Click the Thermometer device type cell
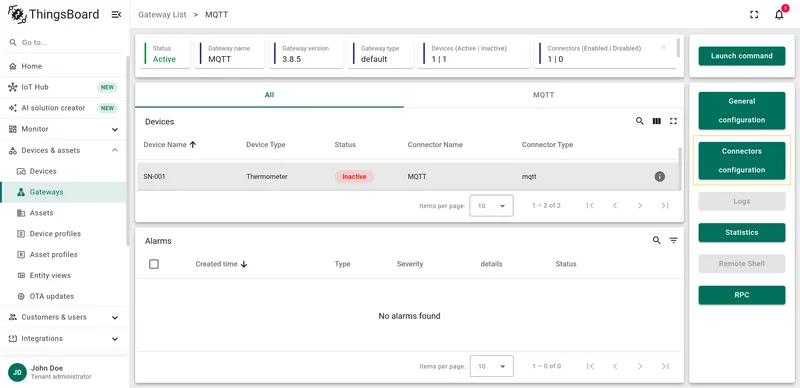Image resolution: width=800 pixels, height=388 pixels. tap(267, 177)
